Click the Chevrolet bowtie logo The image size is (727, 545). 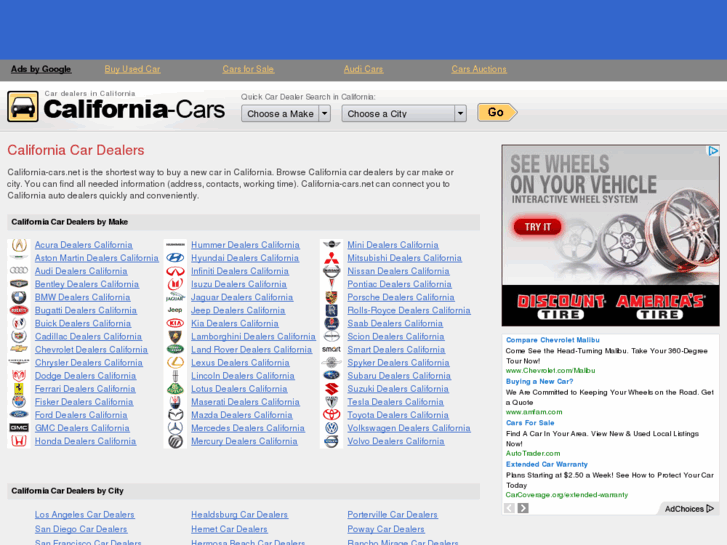19,349
